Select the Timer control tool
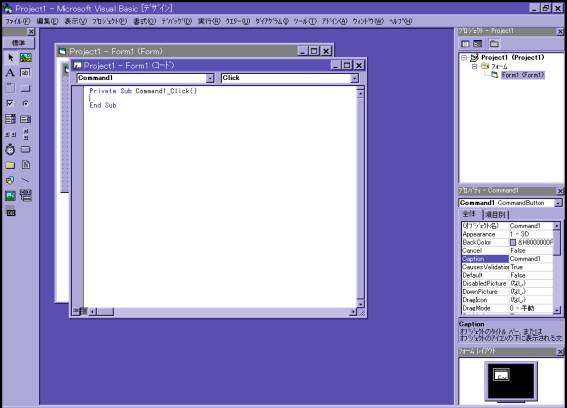 point(10,149)
